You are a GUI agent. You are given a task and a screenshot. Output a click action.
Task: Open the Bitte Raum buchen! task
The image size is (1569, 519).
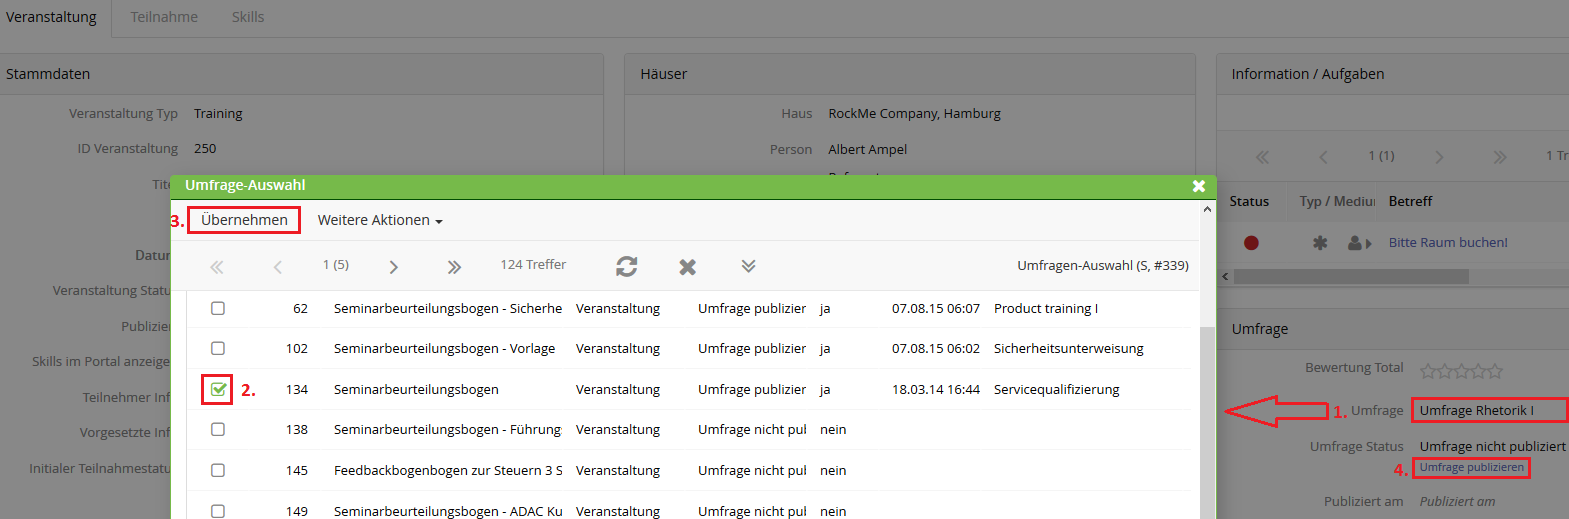click(x=1448, y=242)
